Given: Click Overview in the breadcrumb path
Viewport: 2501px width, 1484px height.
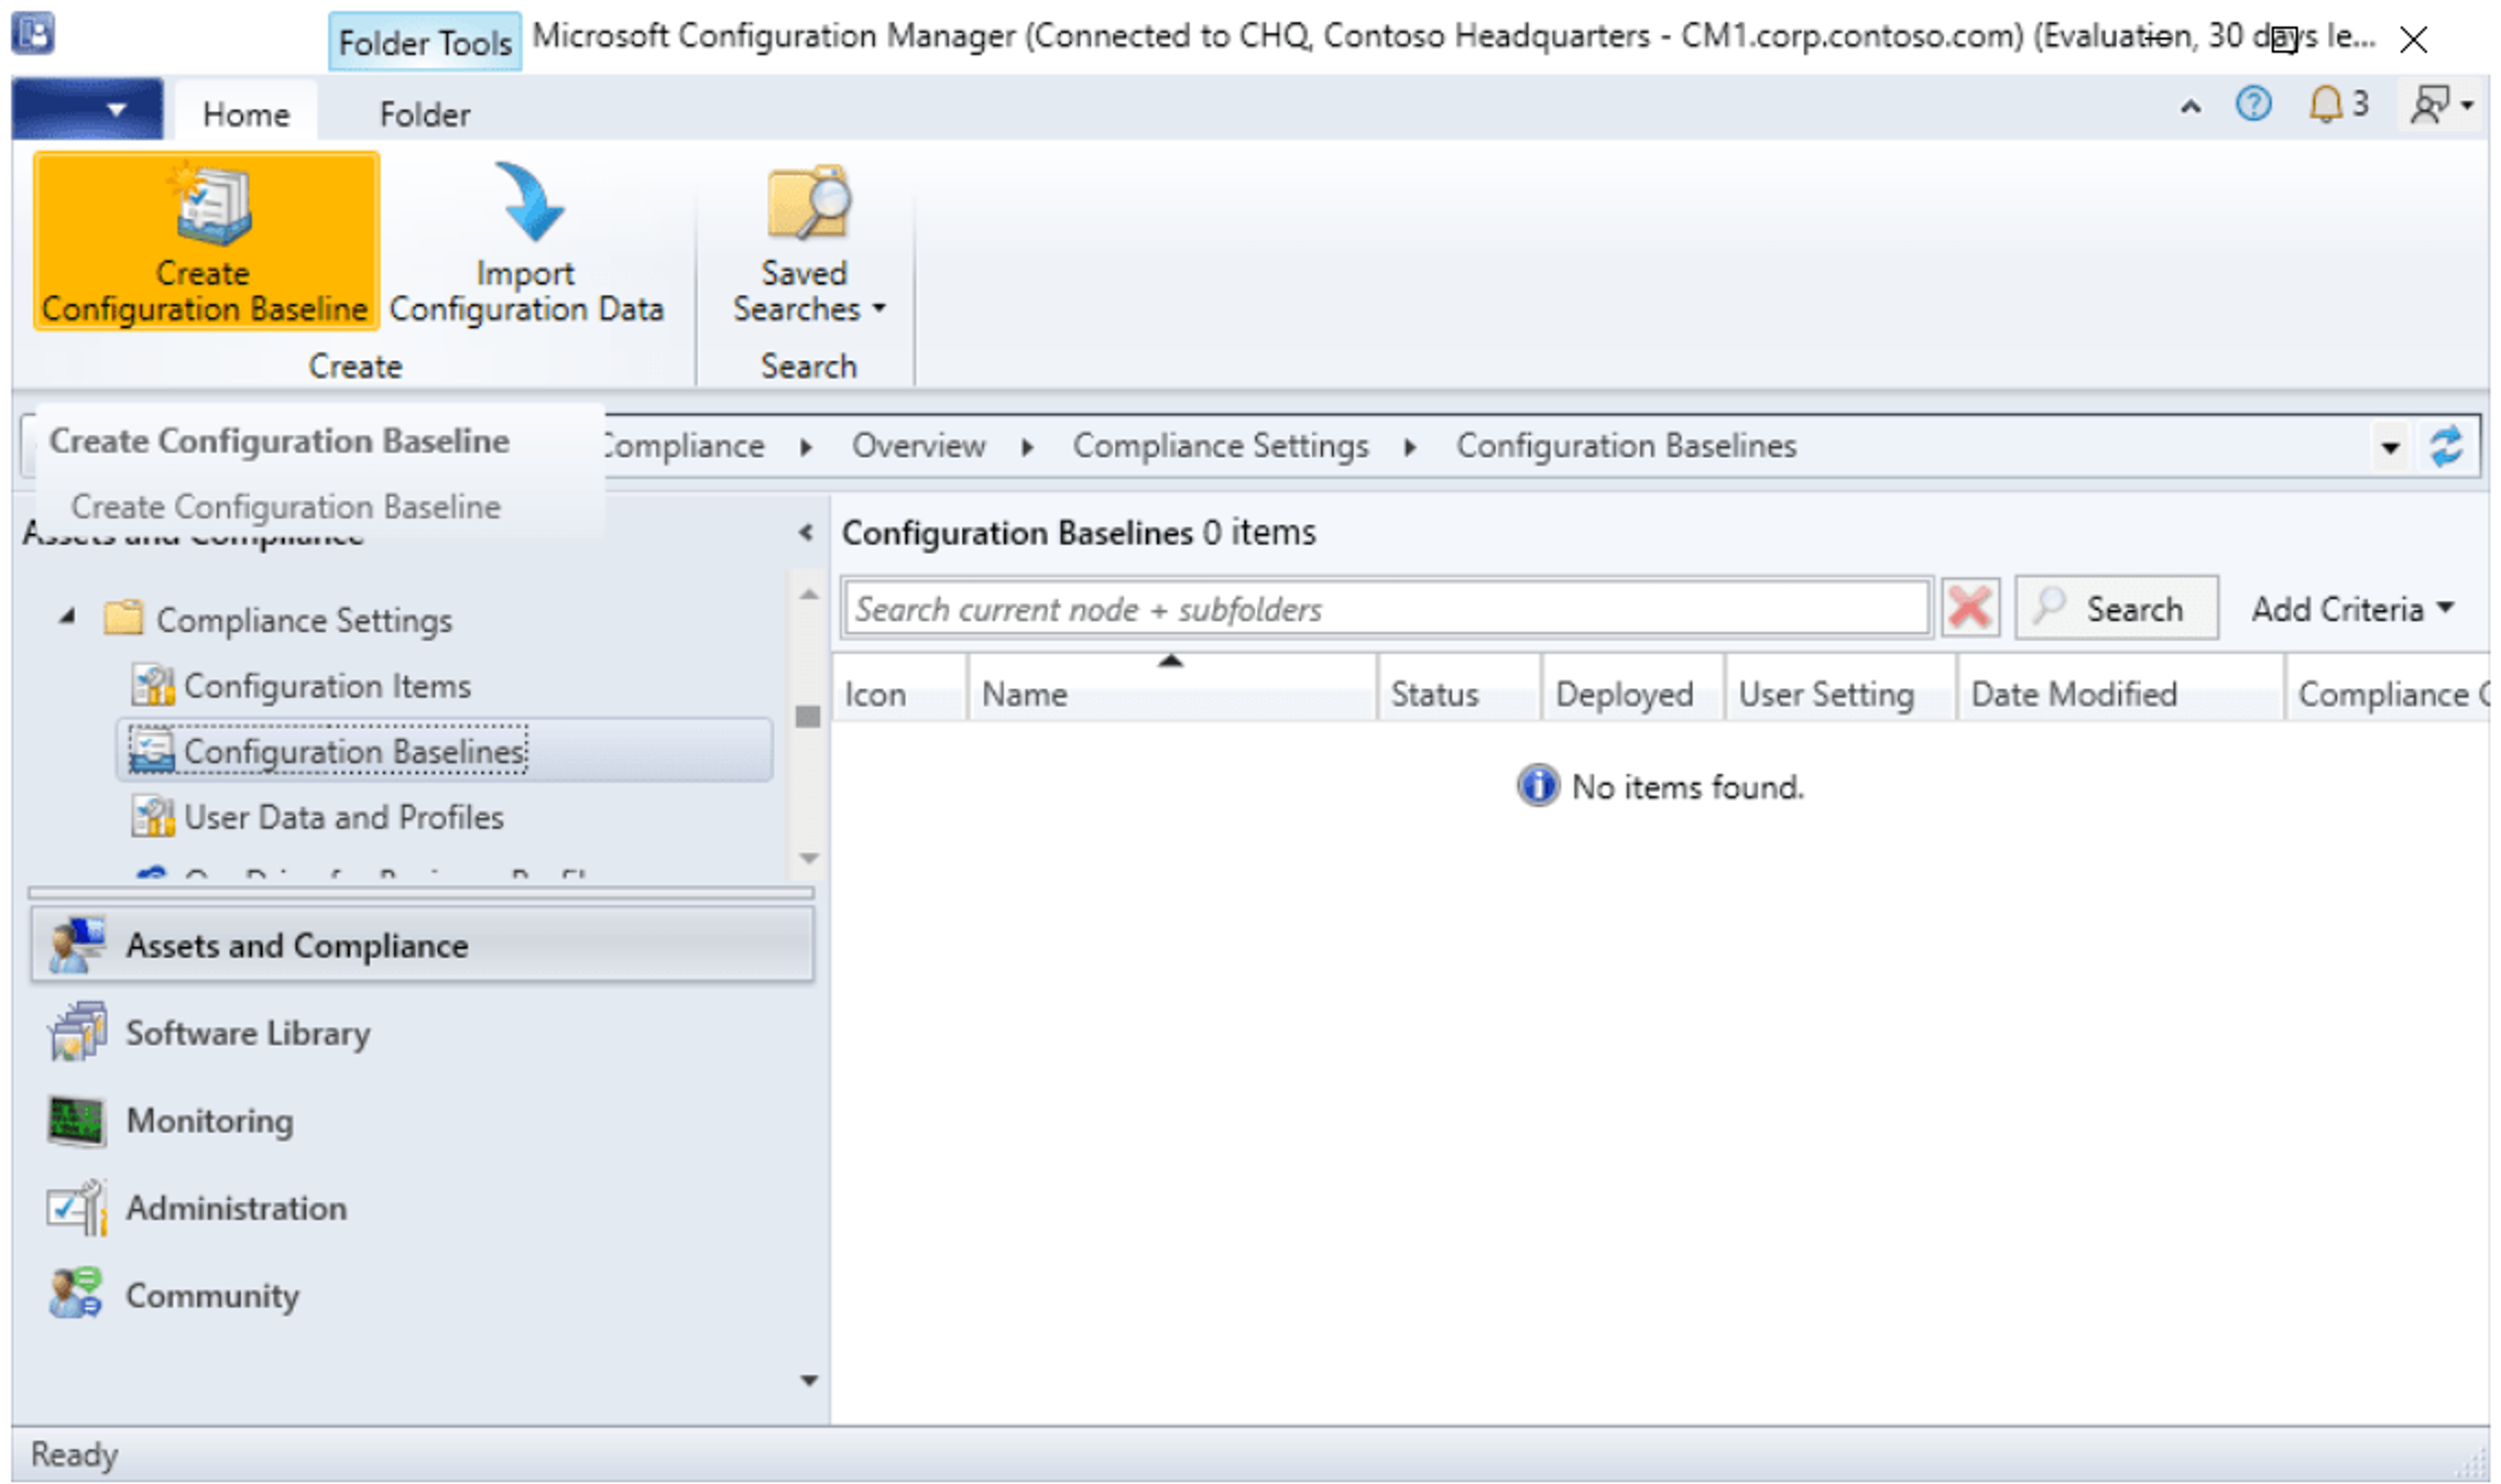Looking at the screenshot, I should [918, 446].
